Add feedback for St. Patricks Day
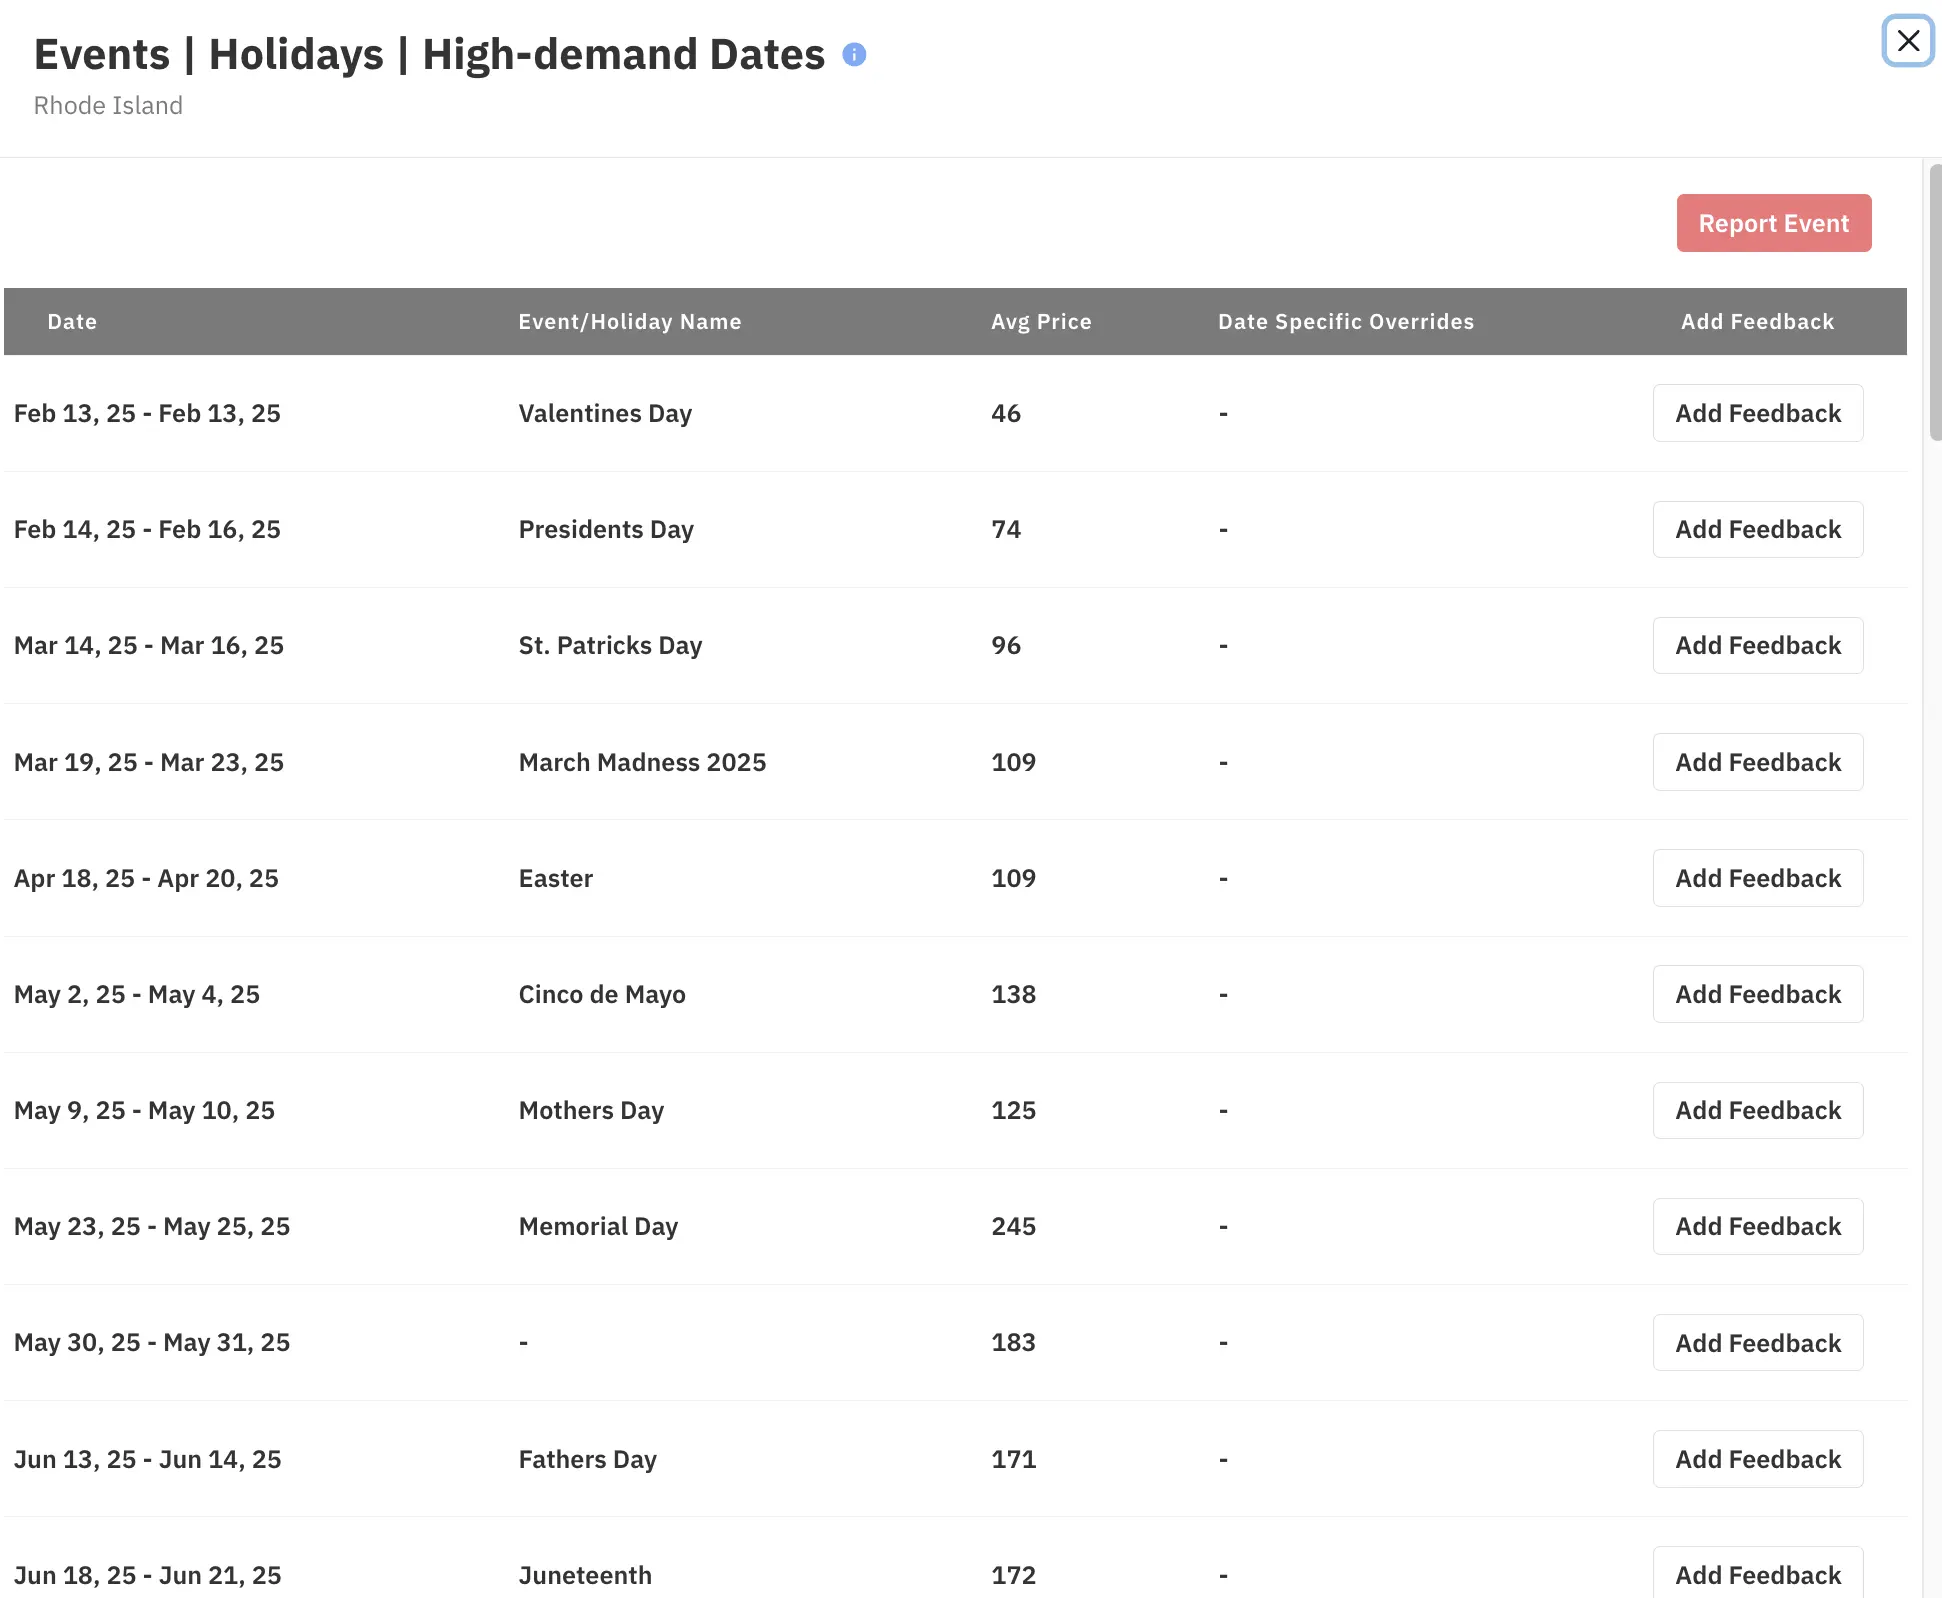Screen dimensions: 1942x1598 tap(1757, 645)
